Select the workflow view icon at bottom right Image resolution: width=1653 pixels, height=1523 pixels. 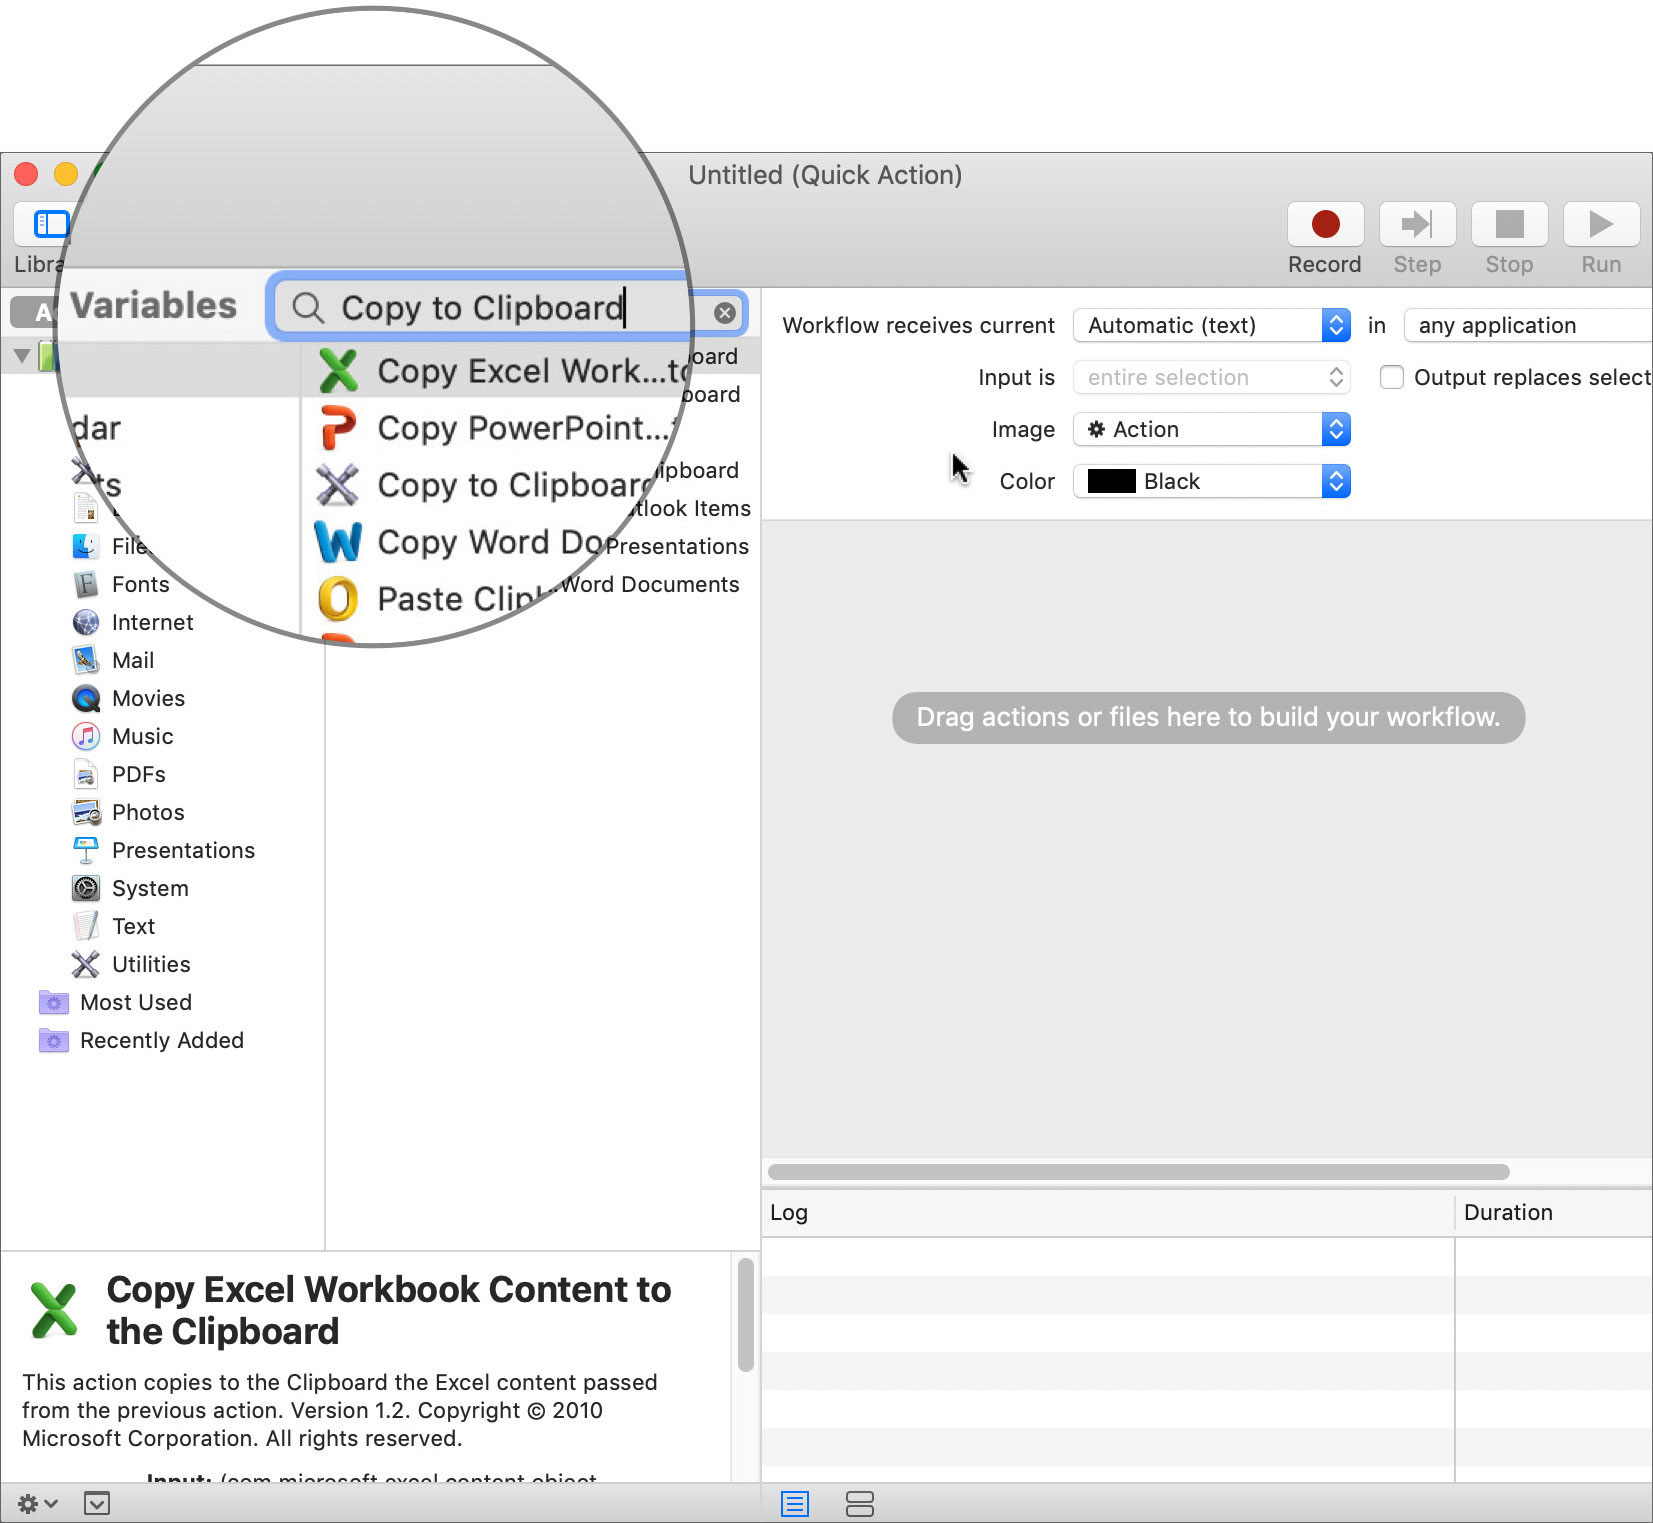tap(860, 1503)
